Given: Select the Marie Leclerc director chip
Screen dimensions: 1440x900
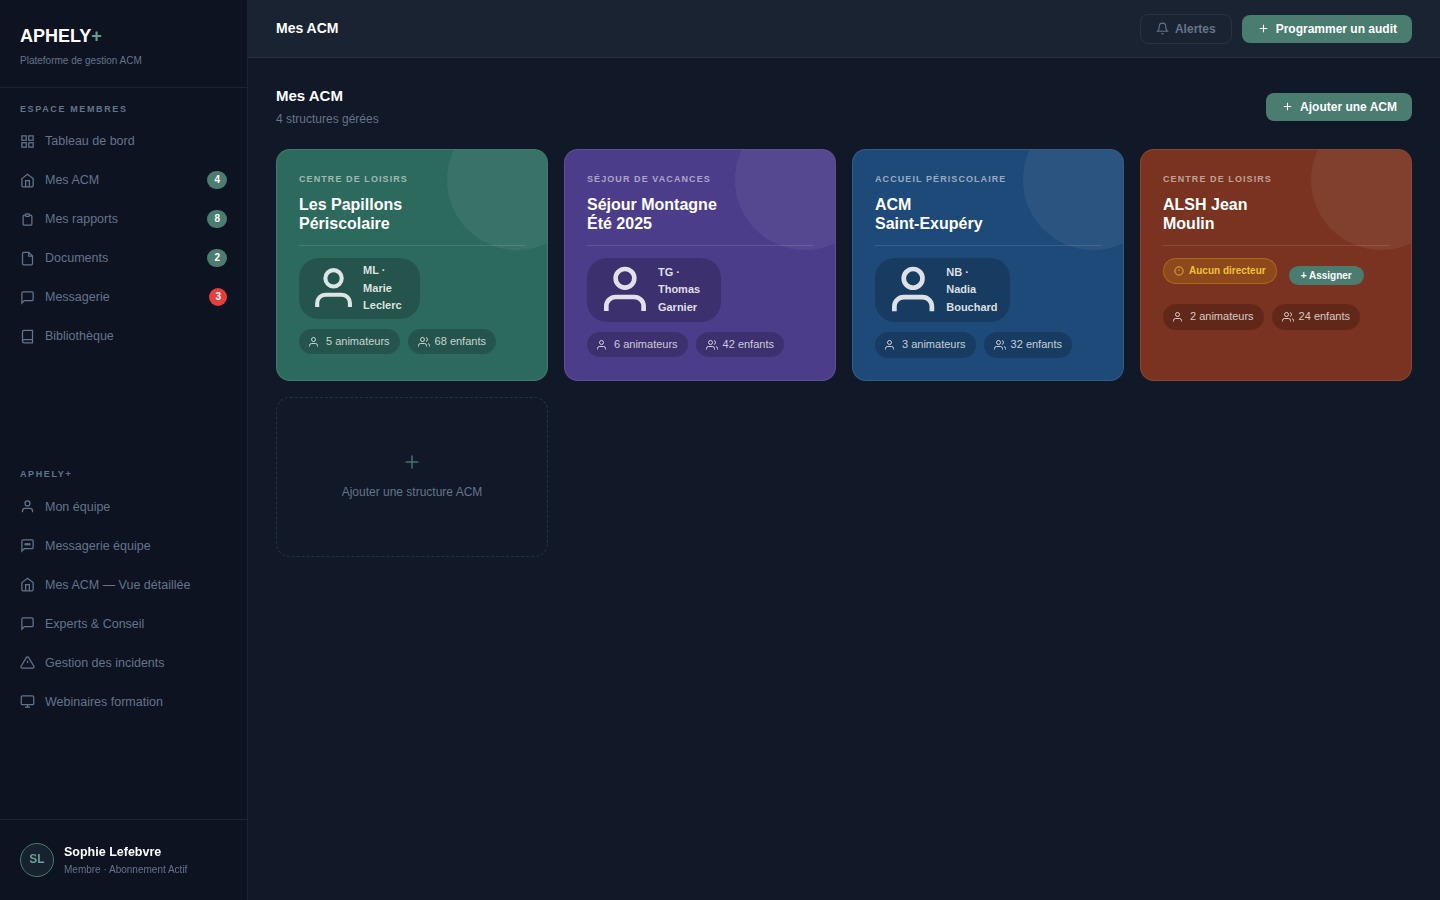Looking at the screenshot, I should tap(359, 288).
